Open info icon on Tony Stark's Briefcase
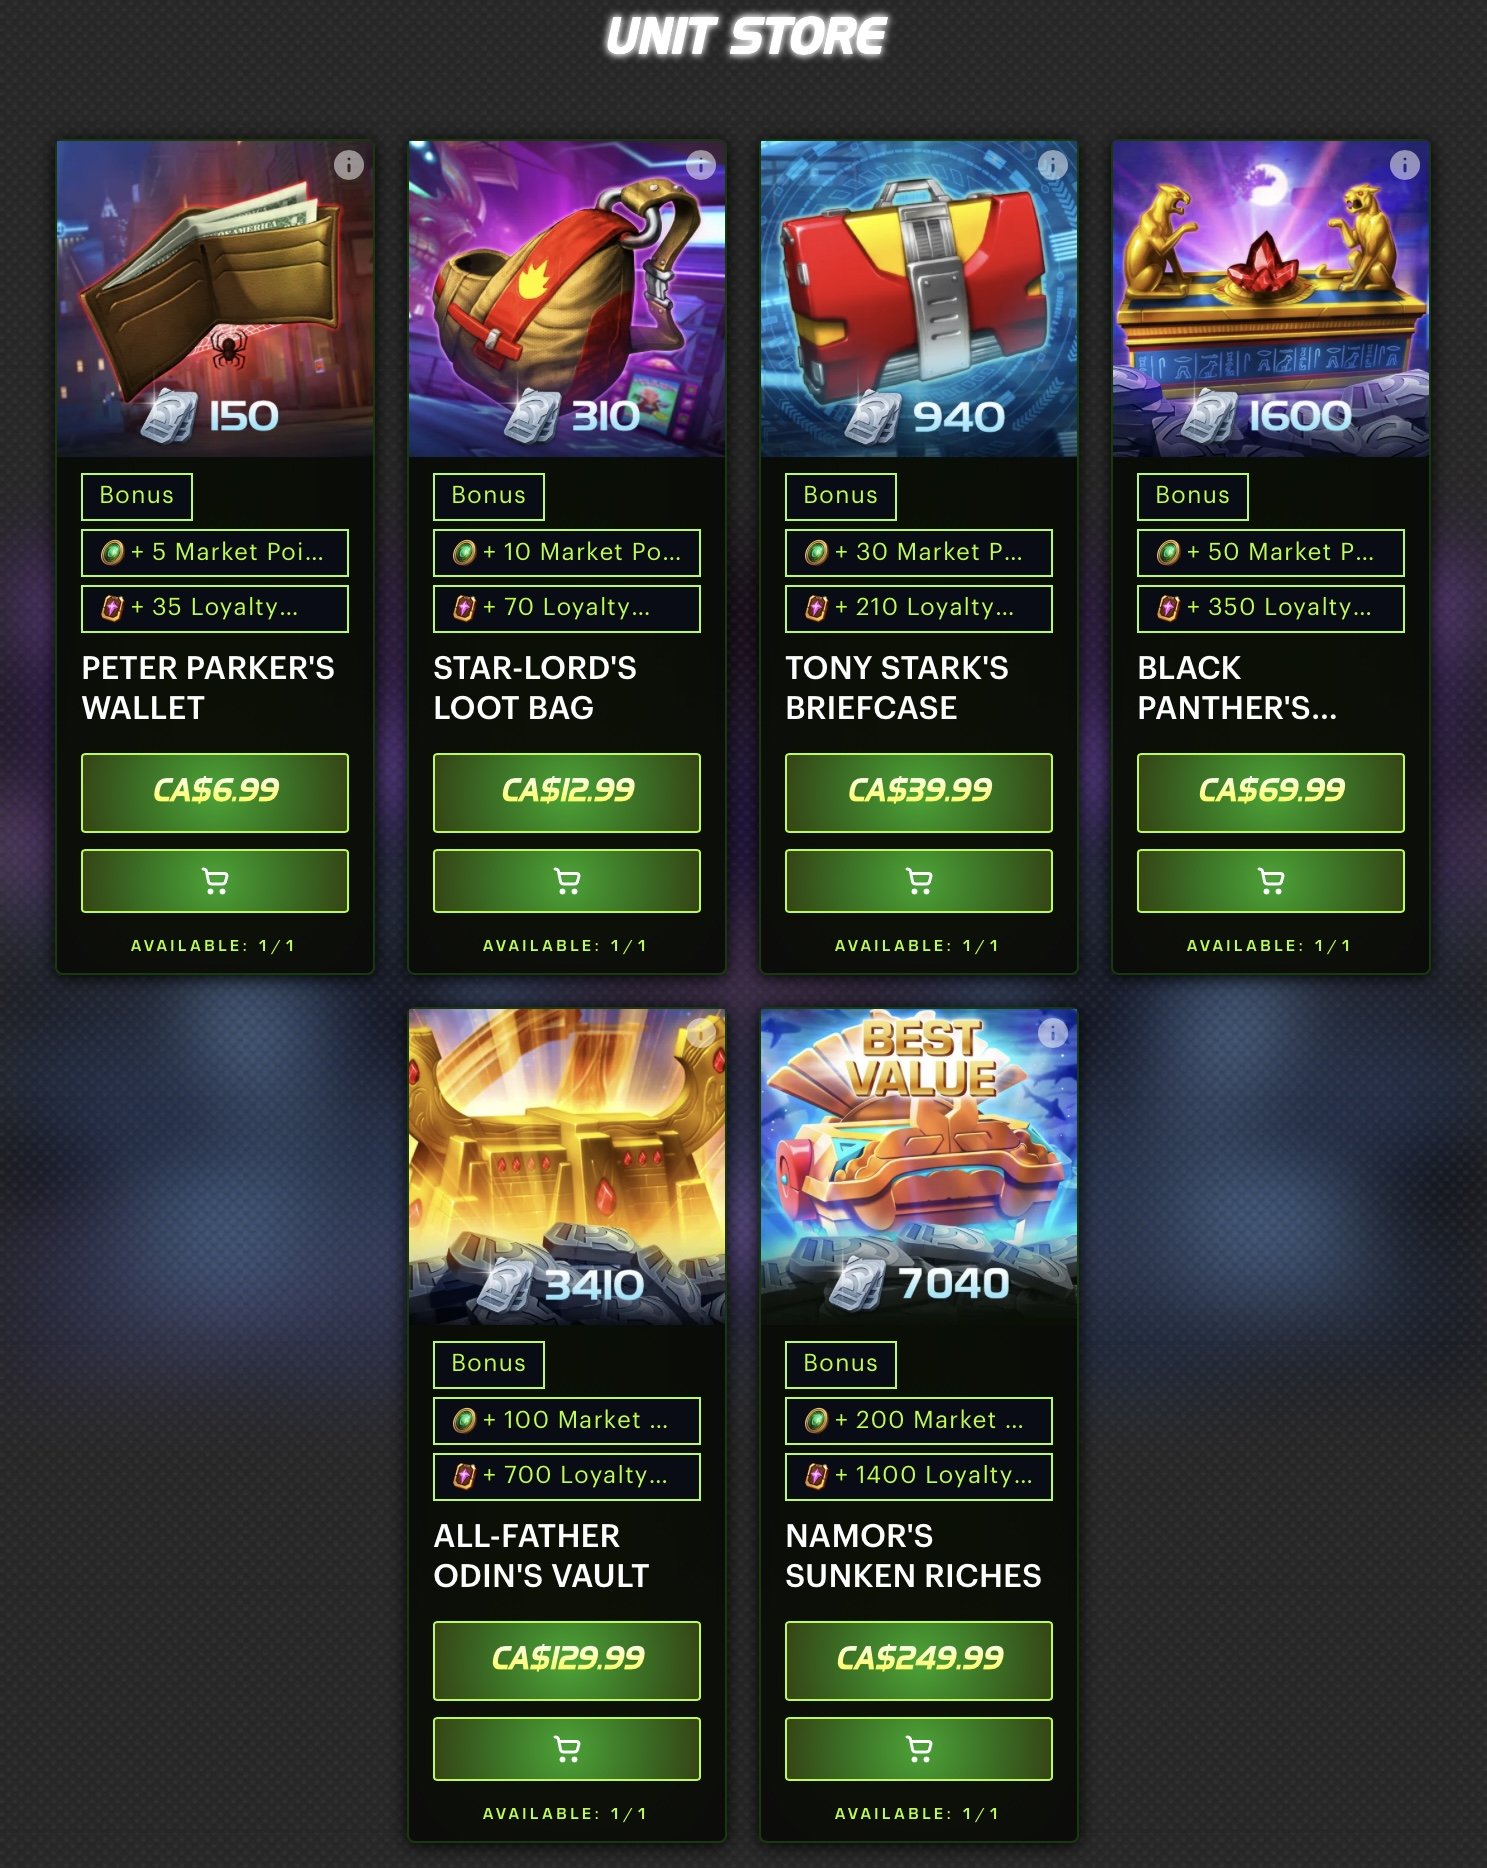The width and height of the screenshot is (1487, 1868). [1053, 165]
